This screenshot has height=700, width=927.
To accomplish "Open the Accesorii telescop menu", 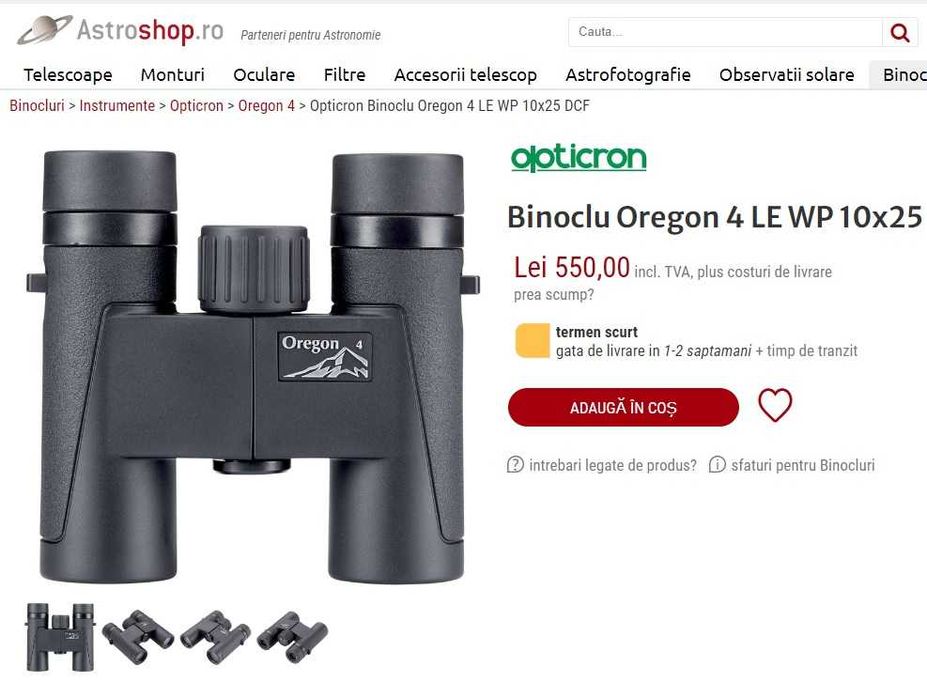I will pyautogui.click(x=465, y=75).
